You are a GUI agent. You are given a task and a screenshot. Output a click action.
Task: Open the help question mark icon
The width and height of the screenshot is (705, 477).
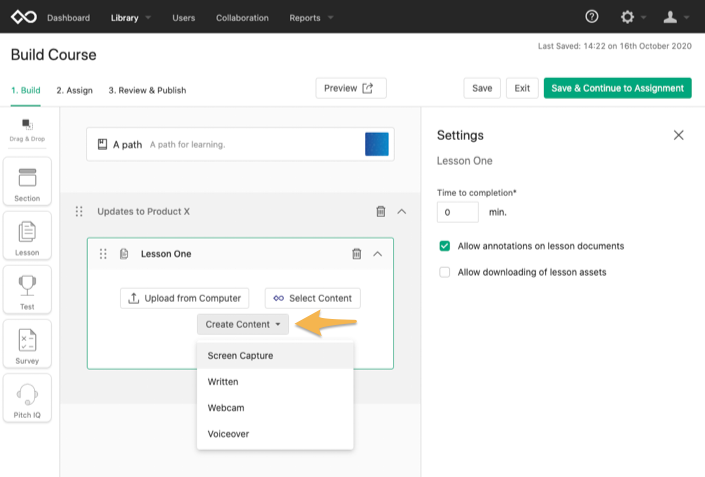click(x=592, y=17)
